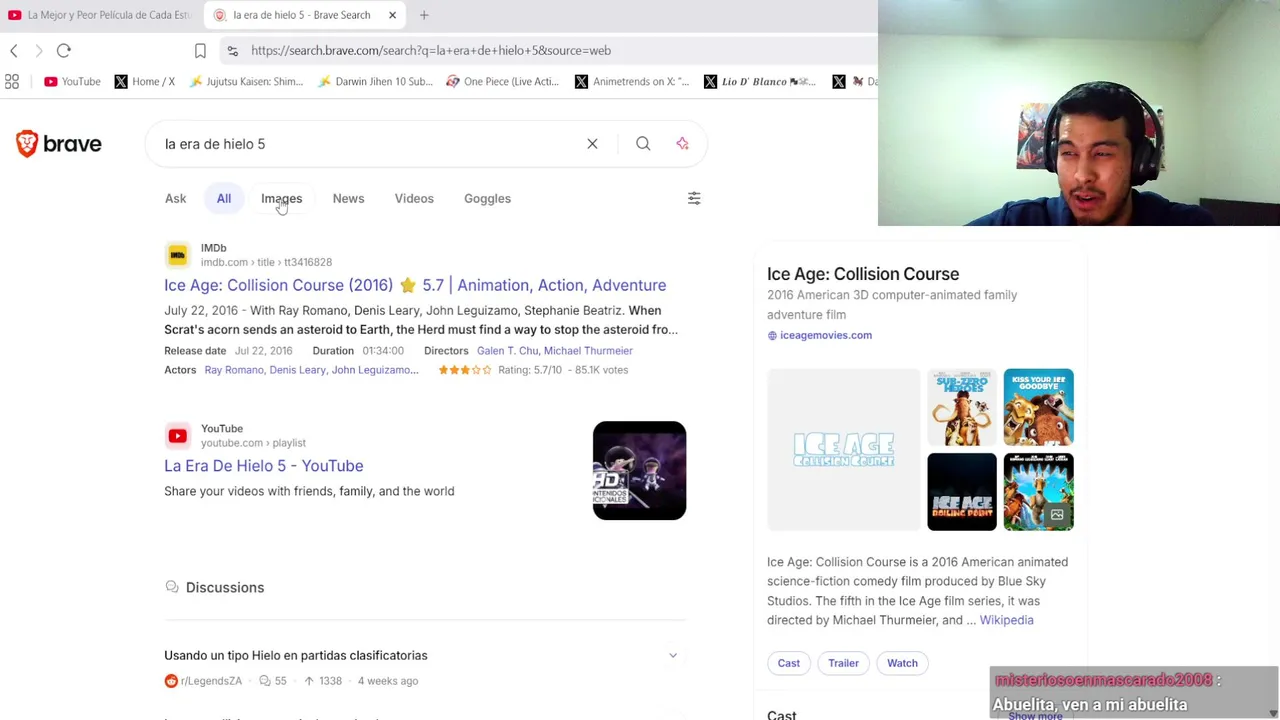Click the YouTube result thumbnail
Image resolution: width=1280 pixels, height=720 pixels.
(639, 471)
